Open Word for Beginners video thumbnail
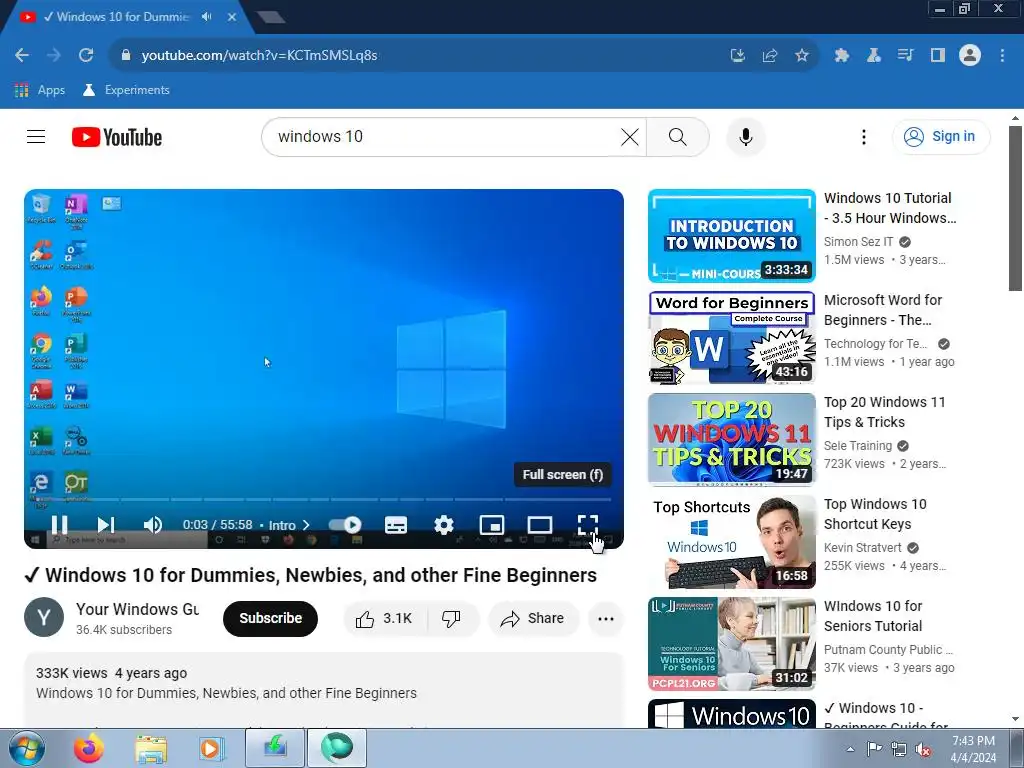Screen dimensions: 1024x768 731,338
